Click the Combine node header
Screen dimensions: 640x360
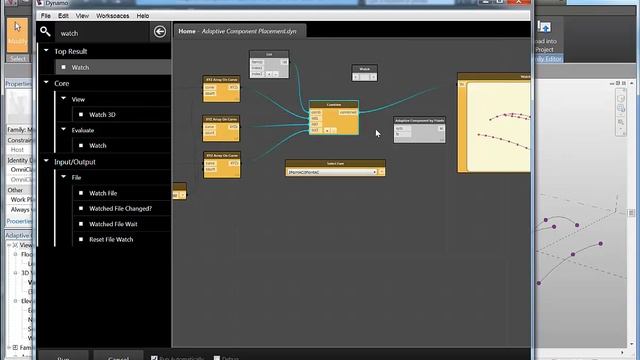[334, 104]
